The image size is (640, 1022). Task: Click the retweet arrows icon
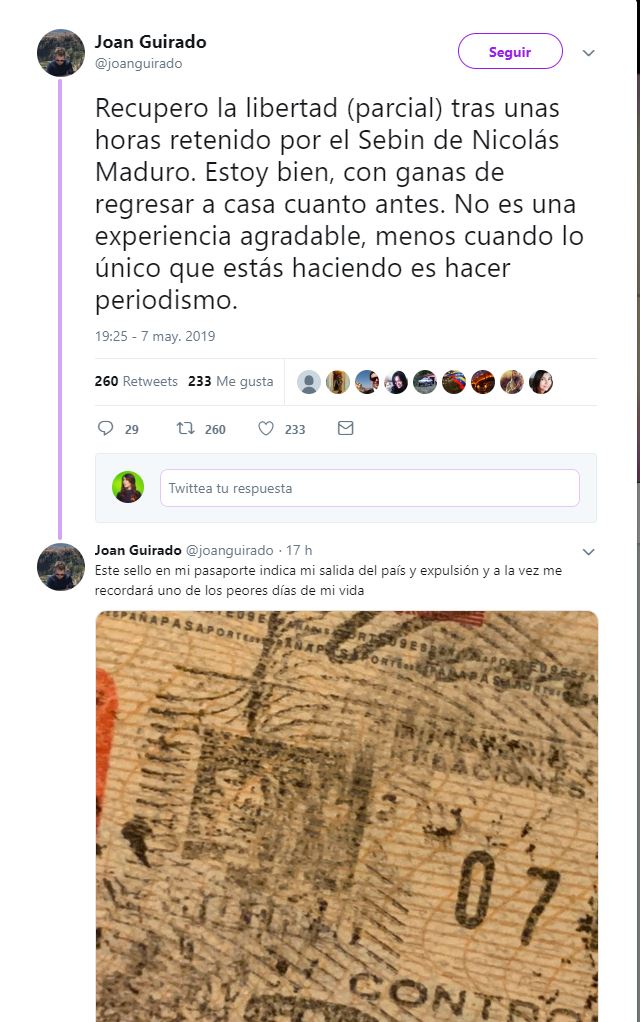pyautogui.click(x=186, y=428)
